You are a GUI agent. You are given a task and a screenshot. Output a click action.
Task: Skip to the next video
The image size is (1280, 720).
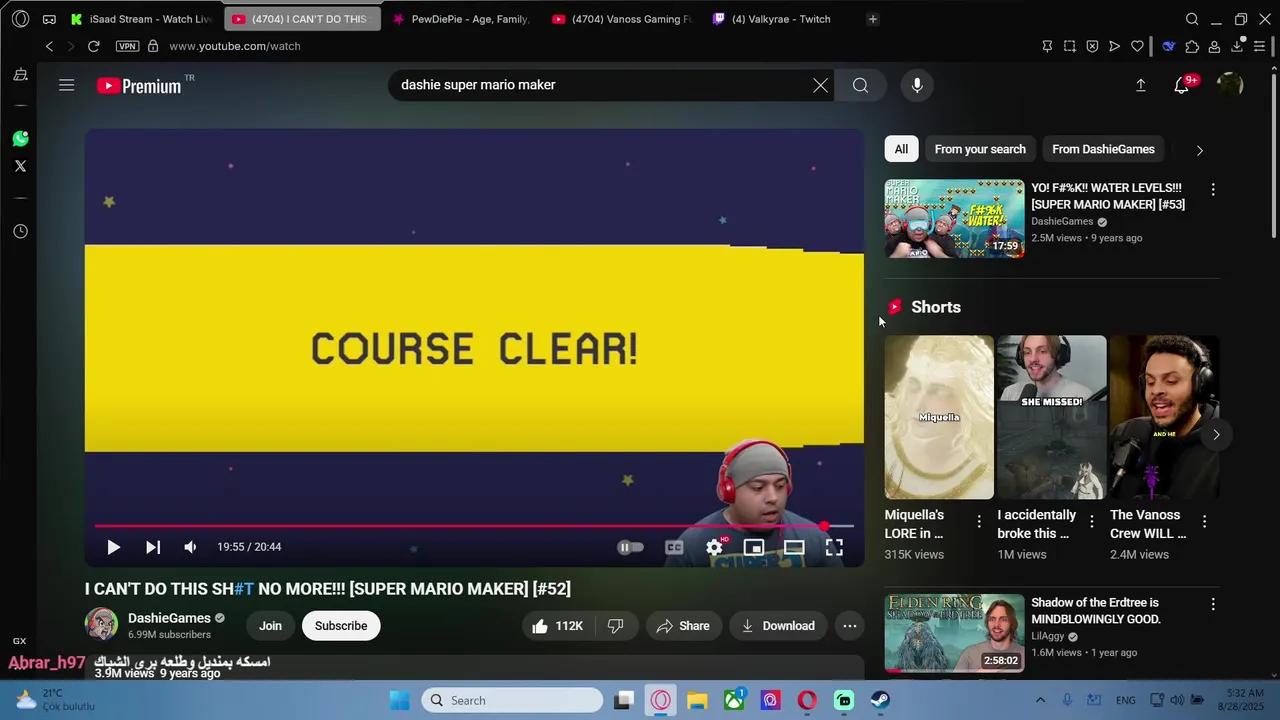[x=152, y=547]
